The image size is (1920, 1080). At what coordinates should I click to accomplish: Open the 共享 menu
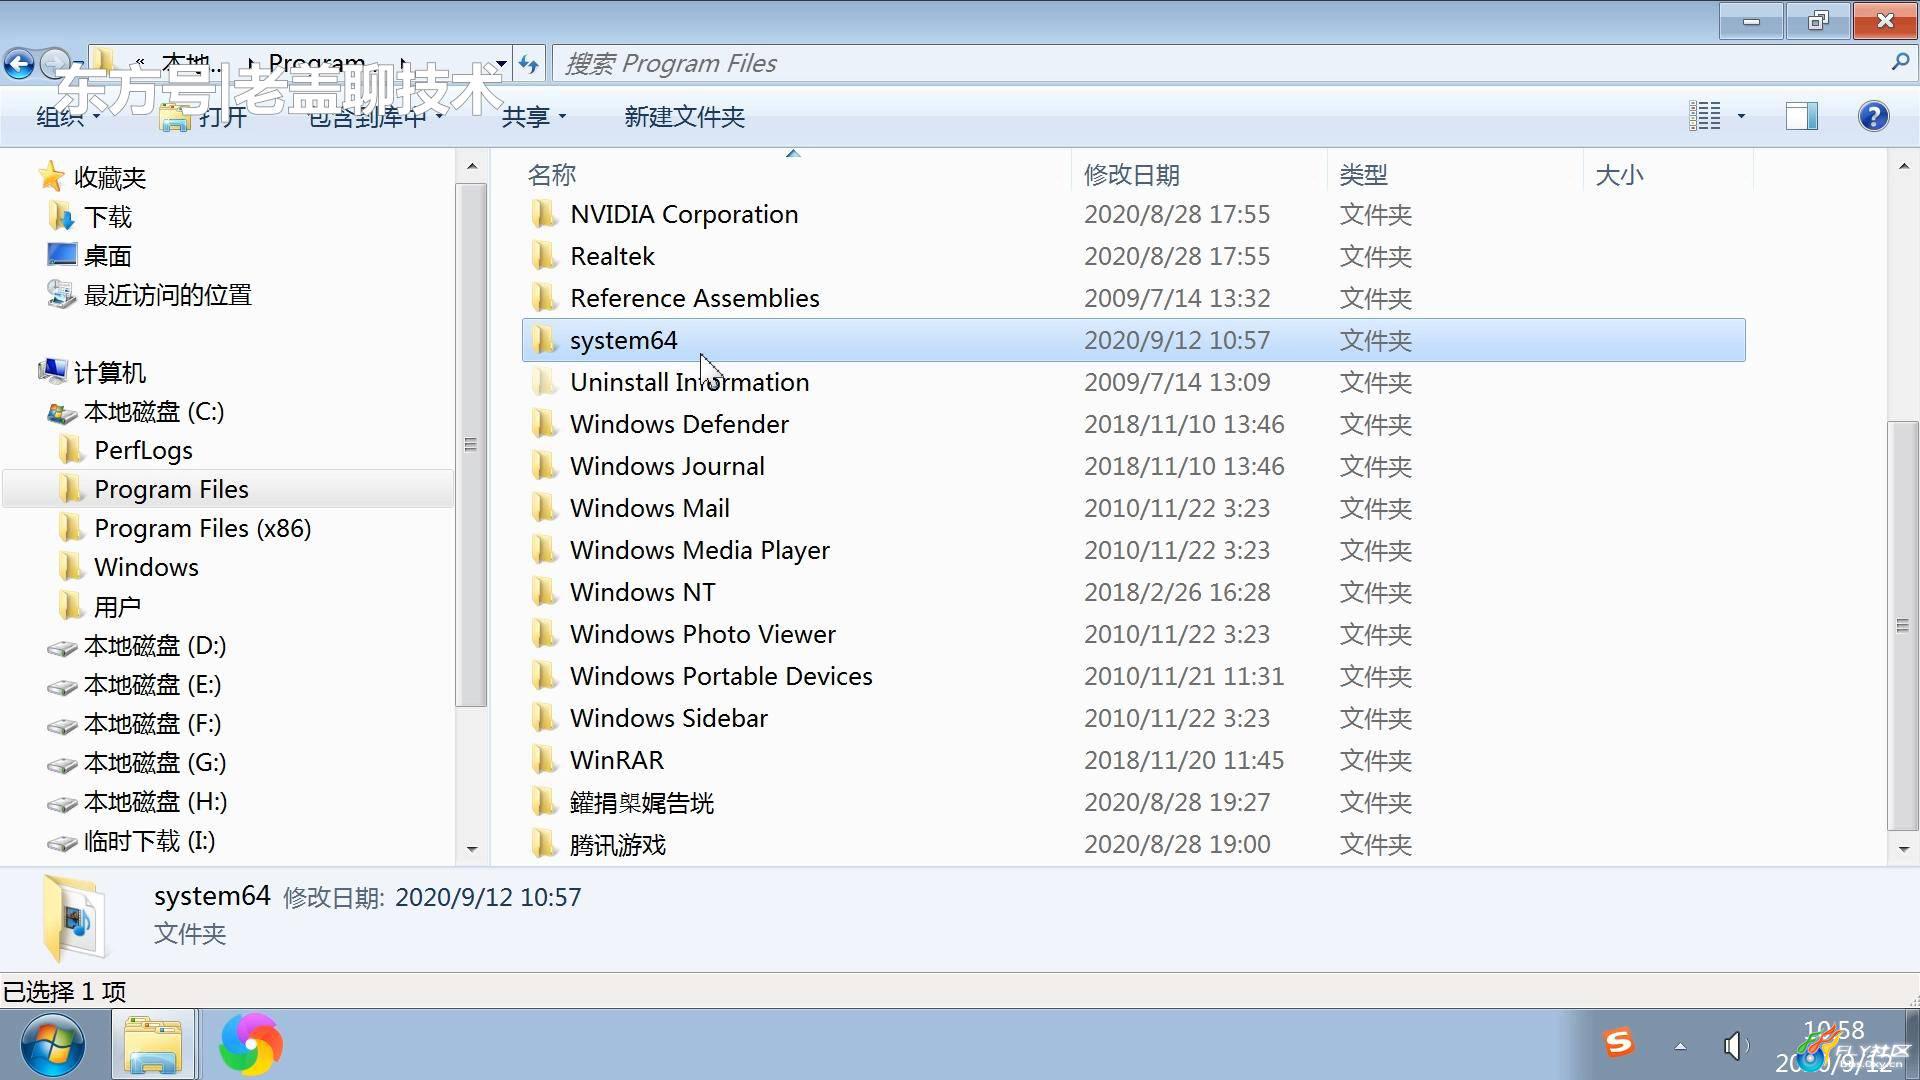[533, 117]
